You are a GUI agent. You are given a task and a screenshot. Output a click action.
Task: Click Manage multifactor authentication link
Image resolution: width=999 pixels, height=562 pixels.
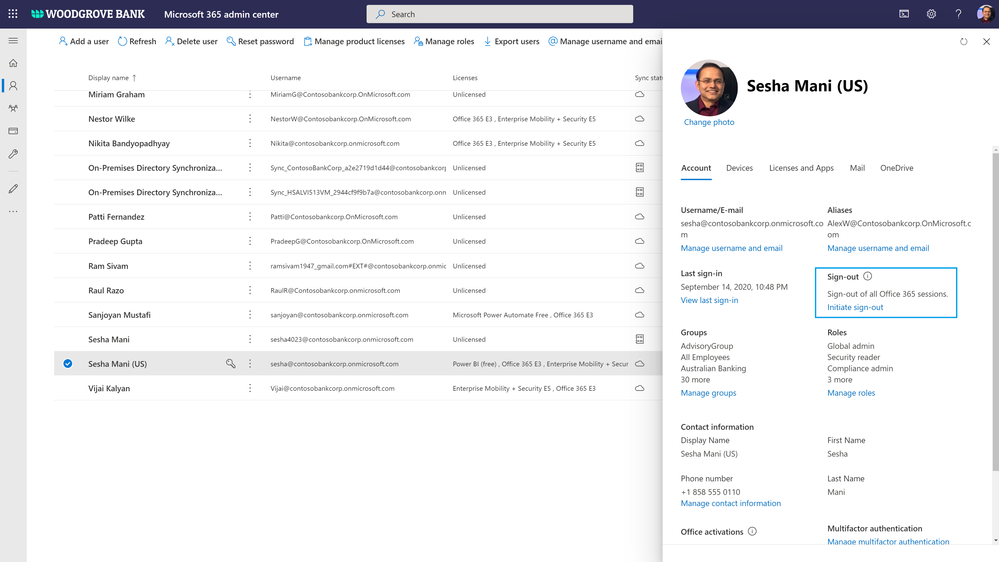pyautogui.click(x=888, y=542)
